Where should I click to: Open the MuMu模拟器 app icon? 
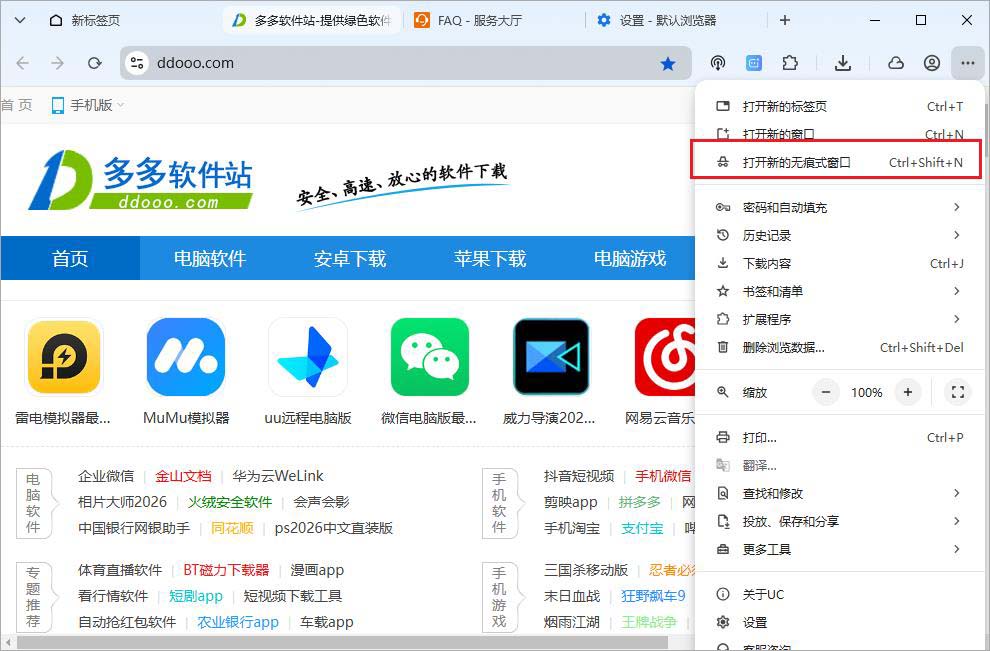click(x=186, y=357)
